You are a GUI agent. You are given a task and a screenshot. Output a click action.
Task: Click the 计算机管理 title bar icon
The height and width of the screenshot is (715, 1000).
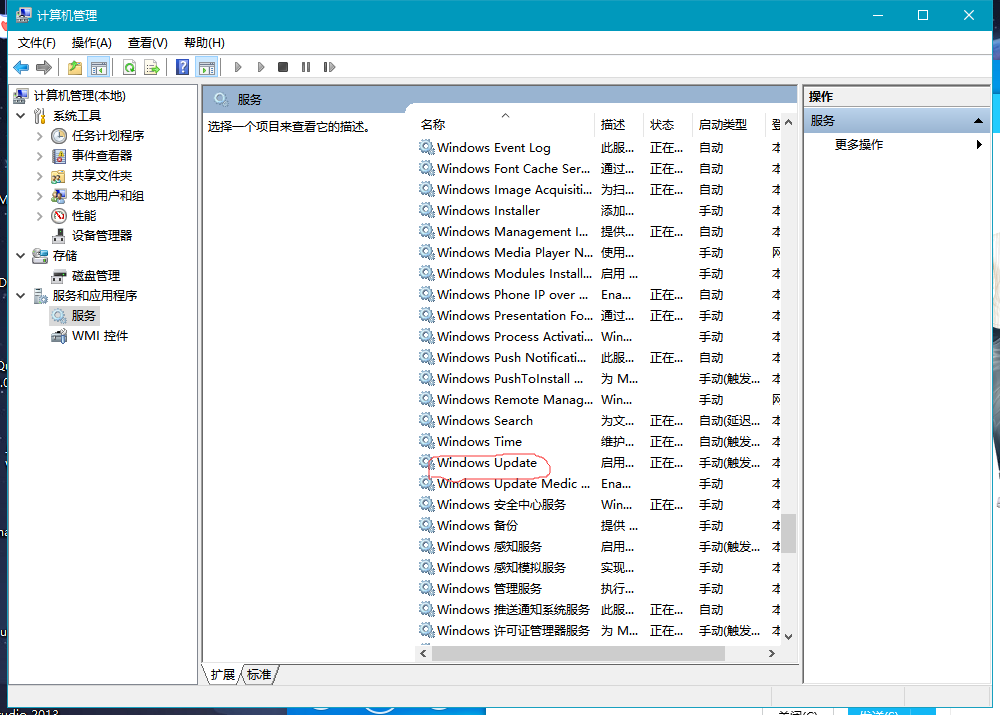point(24,15)
